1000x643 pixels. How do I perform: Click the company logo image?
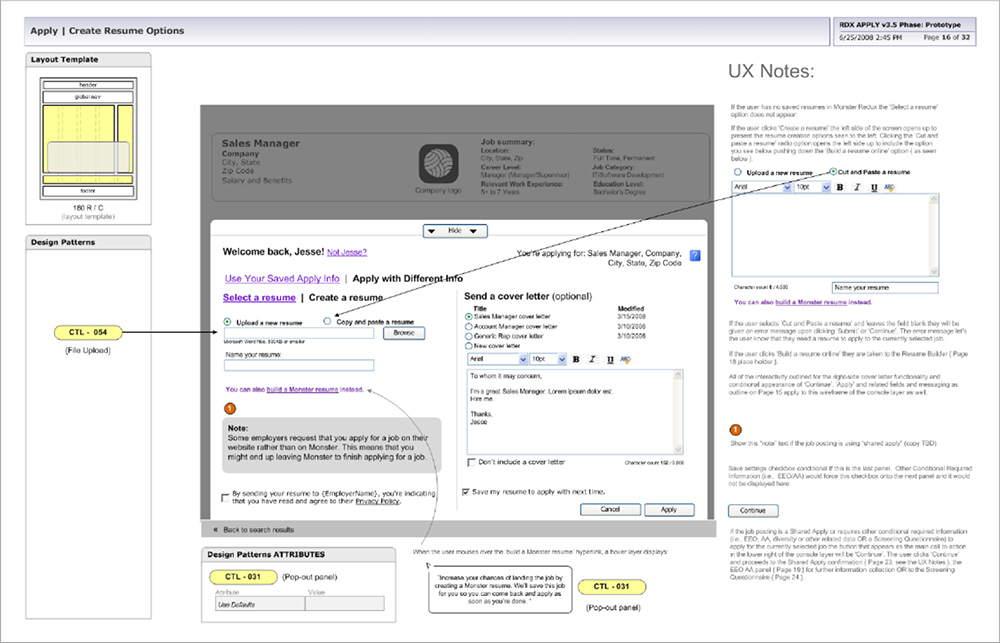(x=438, y=164)
